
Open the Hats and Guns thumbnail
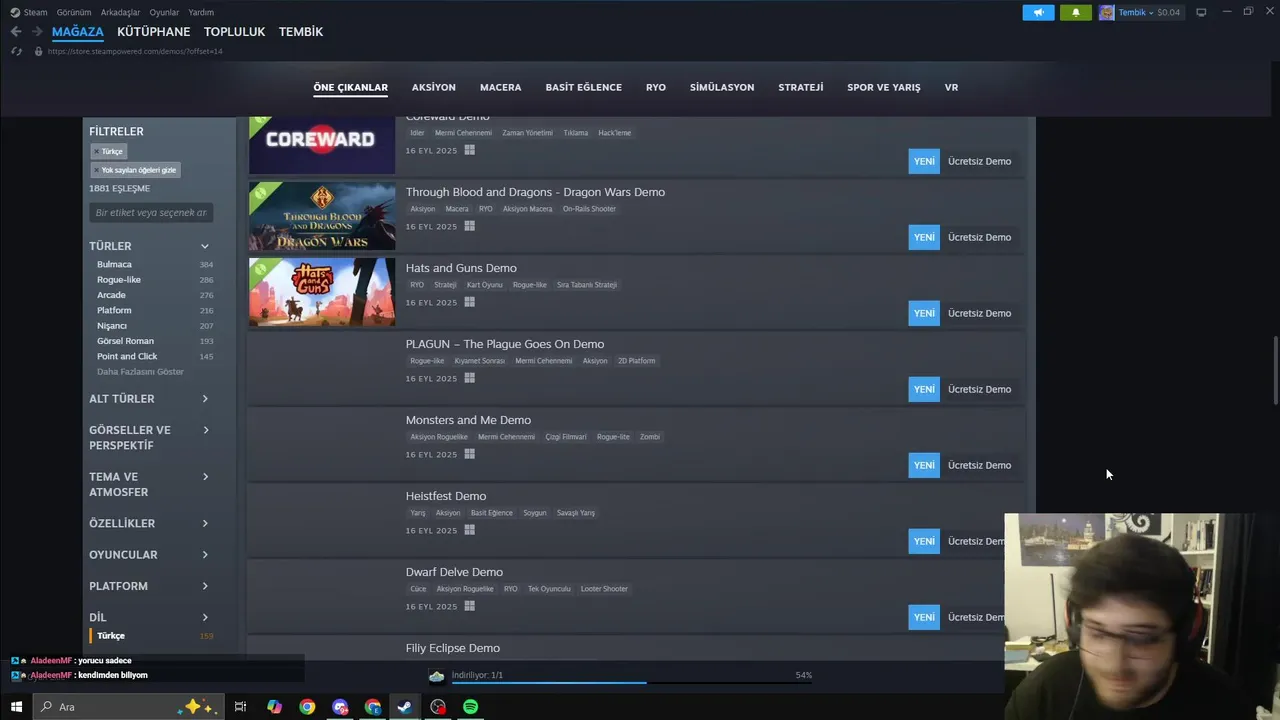pos(322,292)
